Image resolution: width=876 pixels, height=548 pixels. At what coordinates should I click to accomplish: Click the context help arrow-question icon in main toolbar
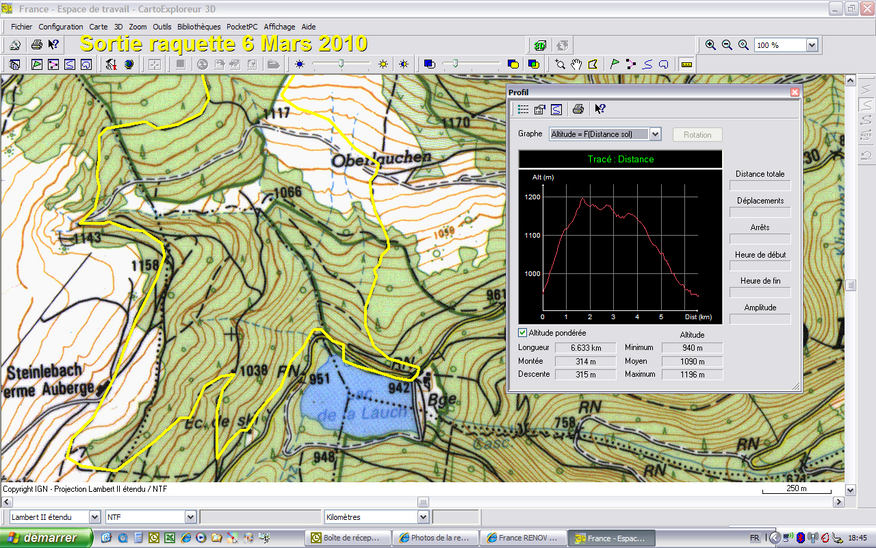pos(54,45)
